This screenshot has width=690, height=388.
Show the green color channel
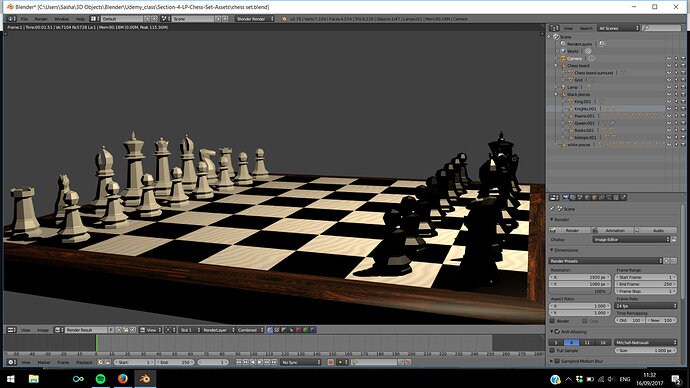pos(305,330)
